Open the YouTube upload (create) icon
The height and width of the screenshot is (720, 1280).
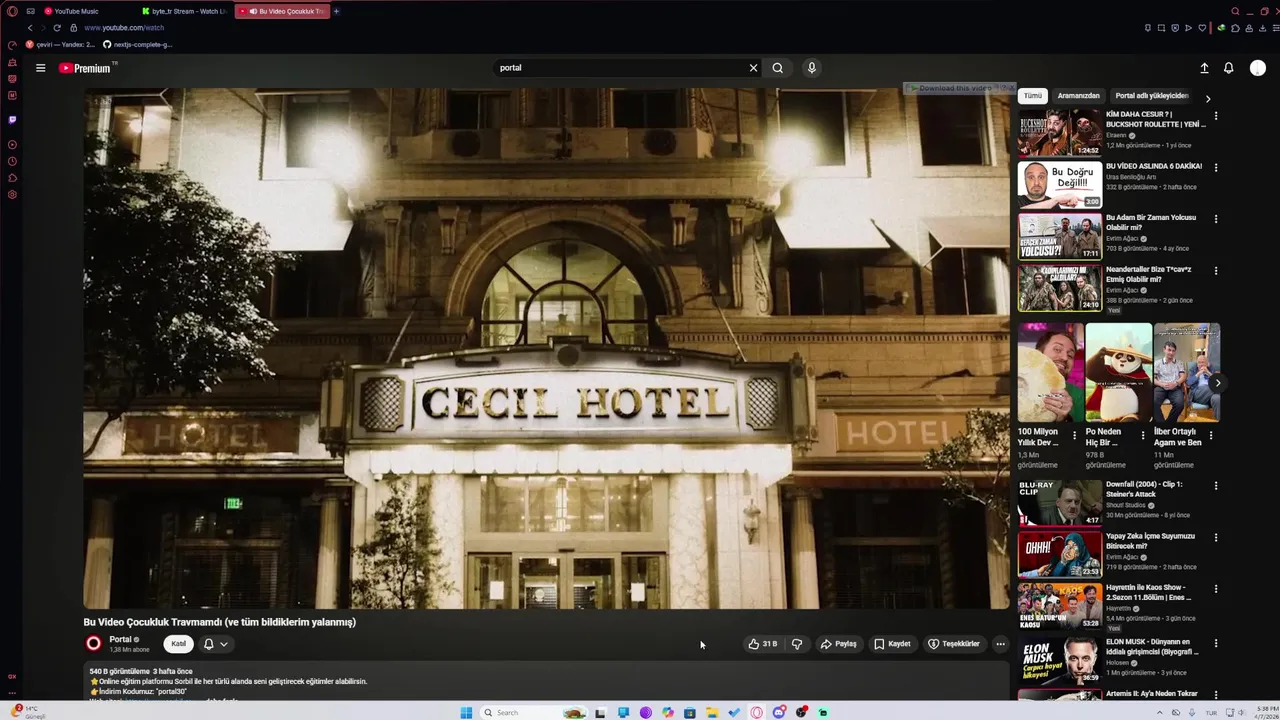1204,68
